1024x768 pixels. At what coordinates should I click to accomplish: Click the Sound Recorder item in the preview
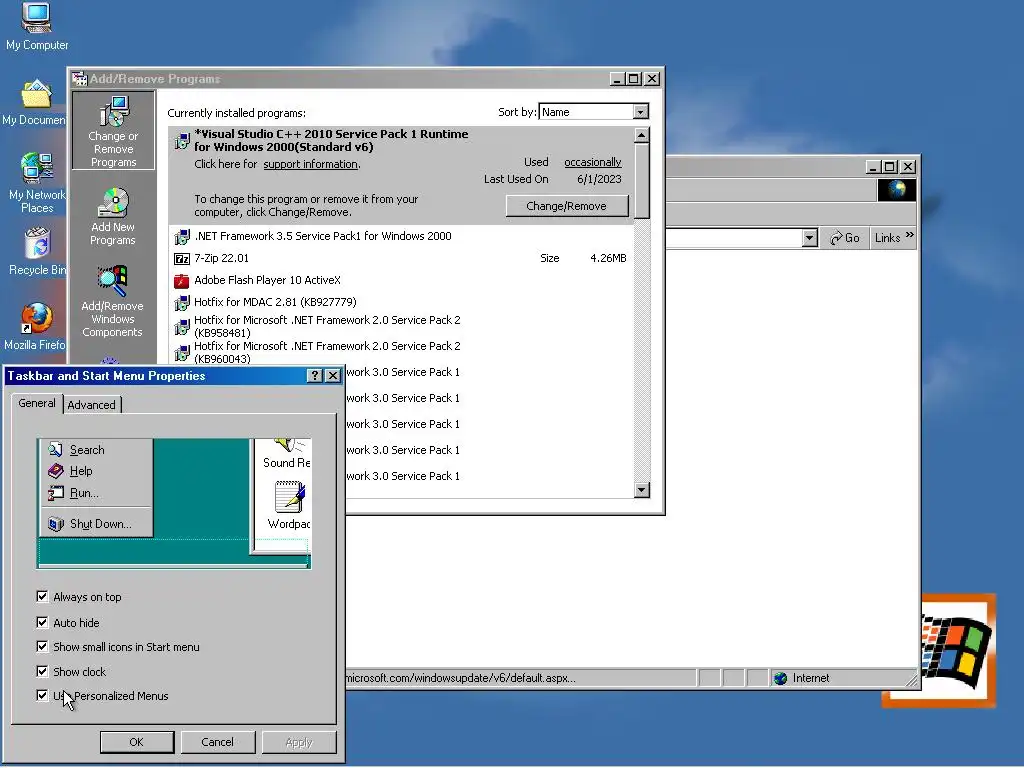pos(286,455)
